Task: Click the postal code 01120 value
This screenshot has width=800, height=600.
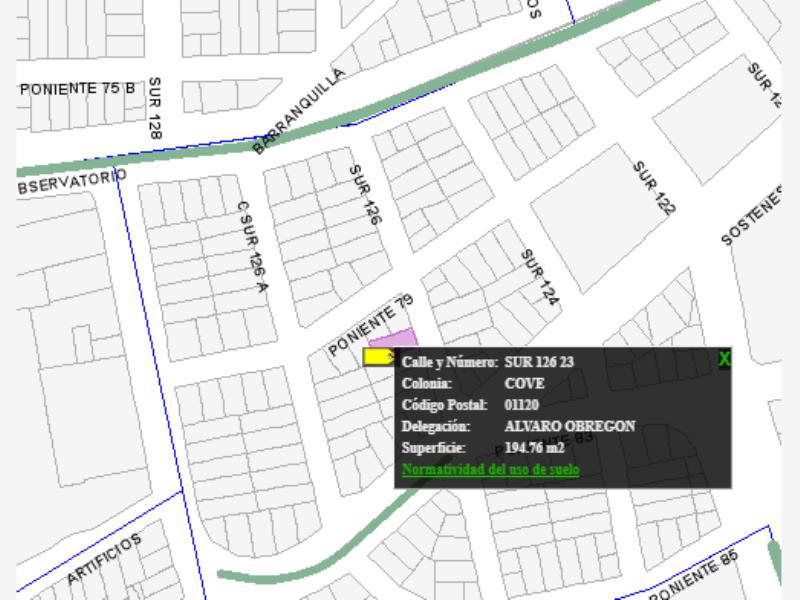Action: tap(521, 405)
